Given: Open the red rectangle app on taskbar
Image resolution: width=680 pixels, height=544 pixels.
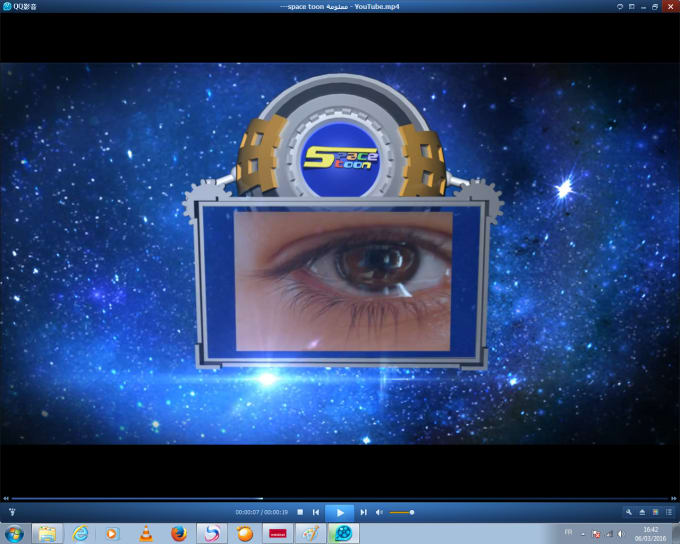Looking at the screenshot, I should (278, 533).
